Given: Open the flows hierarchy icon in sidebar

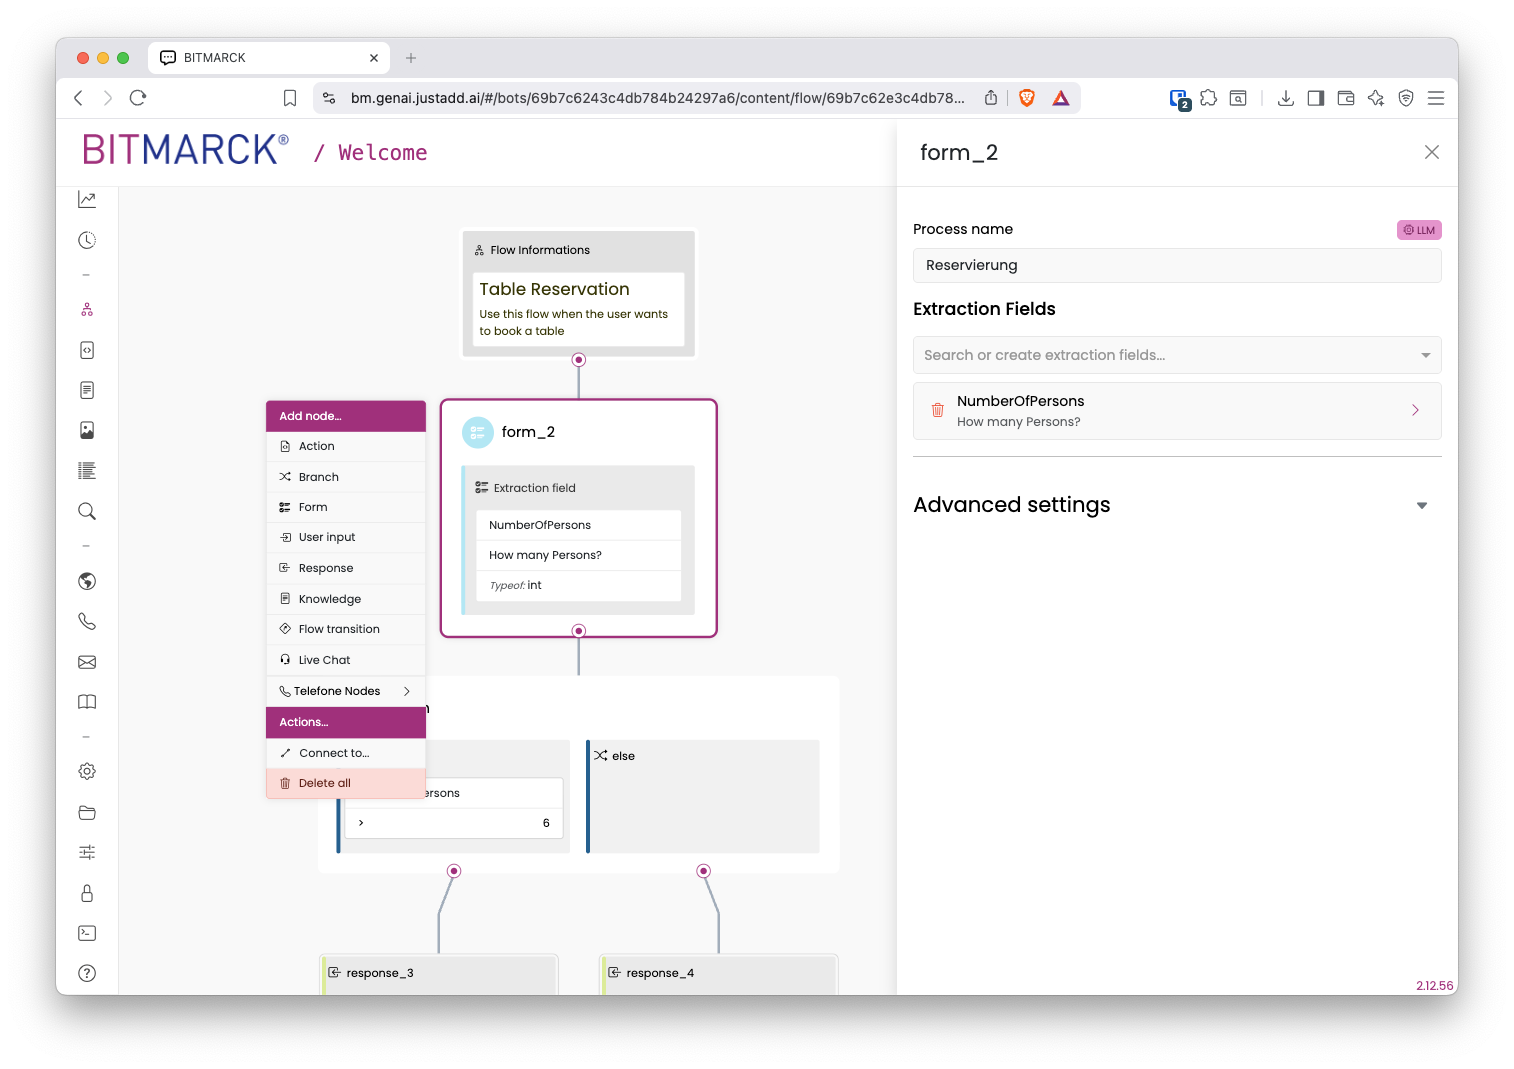Looking at the screenshot, I should 87,310.
